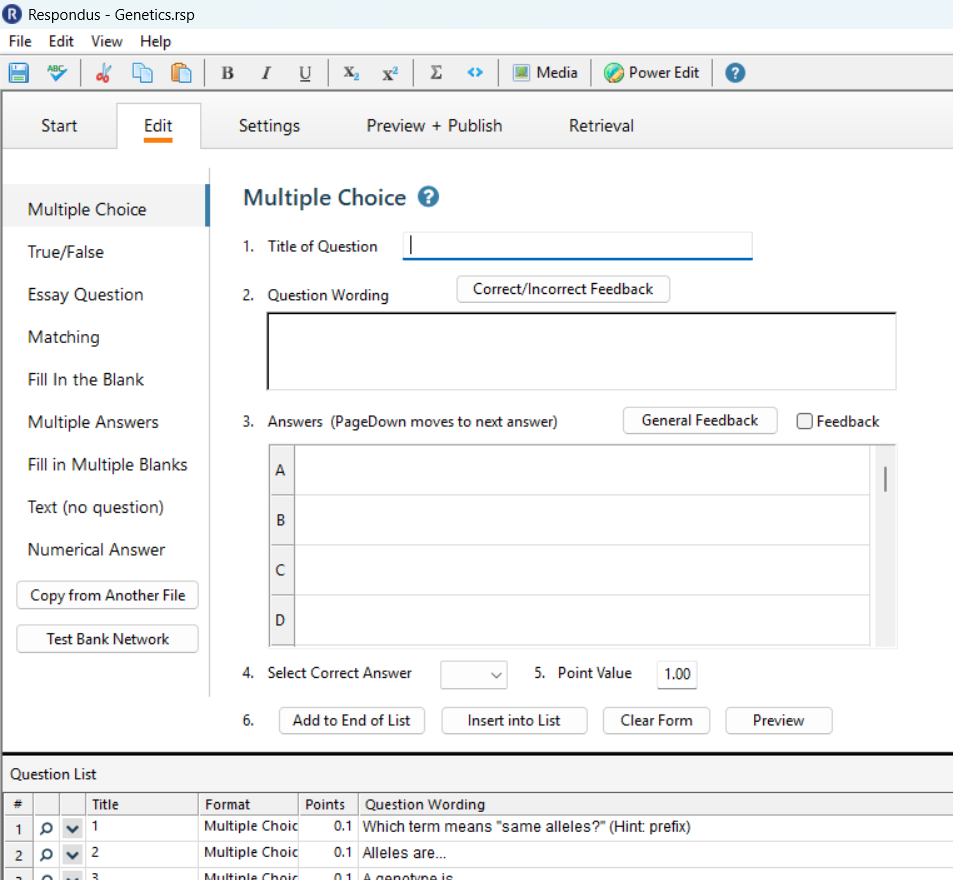Click the Media insert icon

tap(522, 72)
